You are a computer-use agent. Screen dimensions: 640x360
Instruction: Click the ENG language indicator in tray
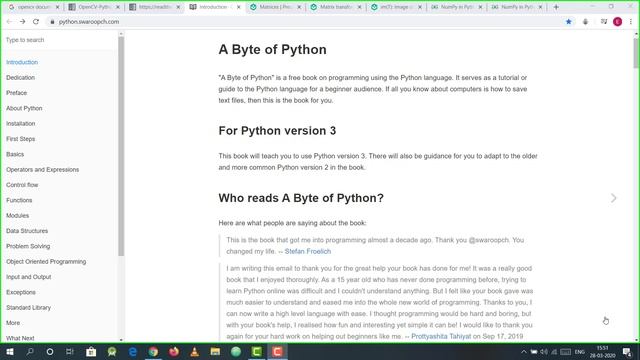click(x=580, y=351)
